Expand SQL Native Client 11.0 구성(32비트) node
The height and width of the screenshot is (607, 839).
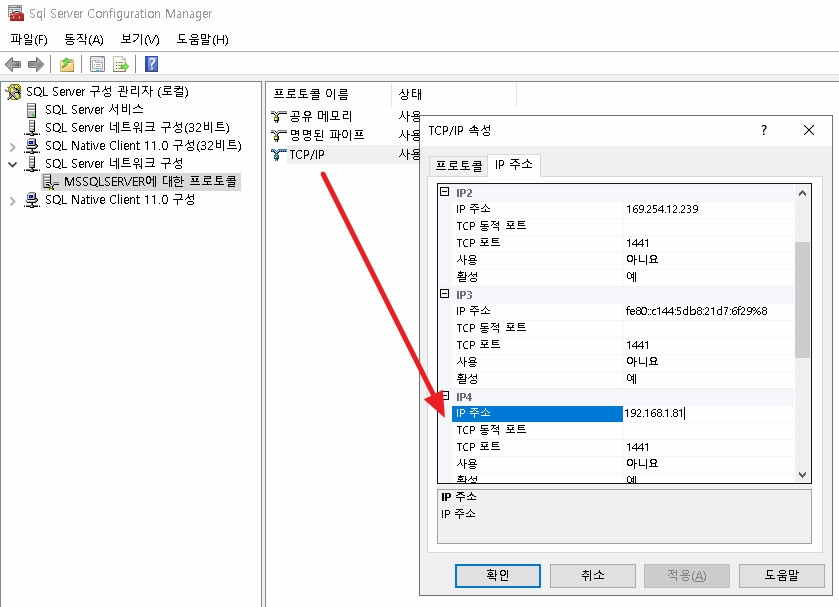tap(13, 147)
